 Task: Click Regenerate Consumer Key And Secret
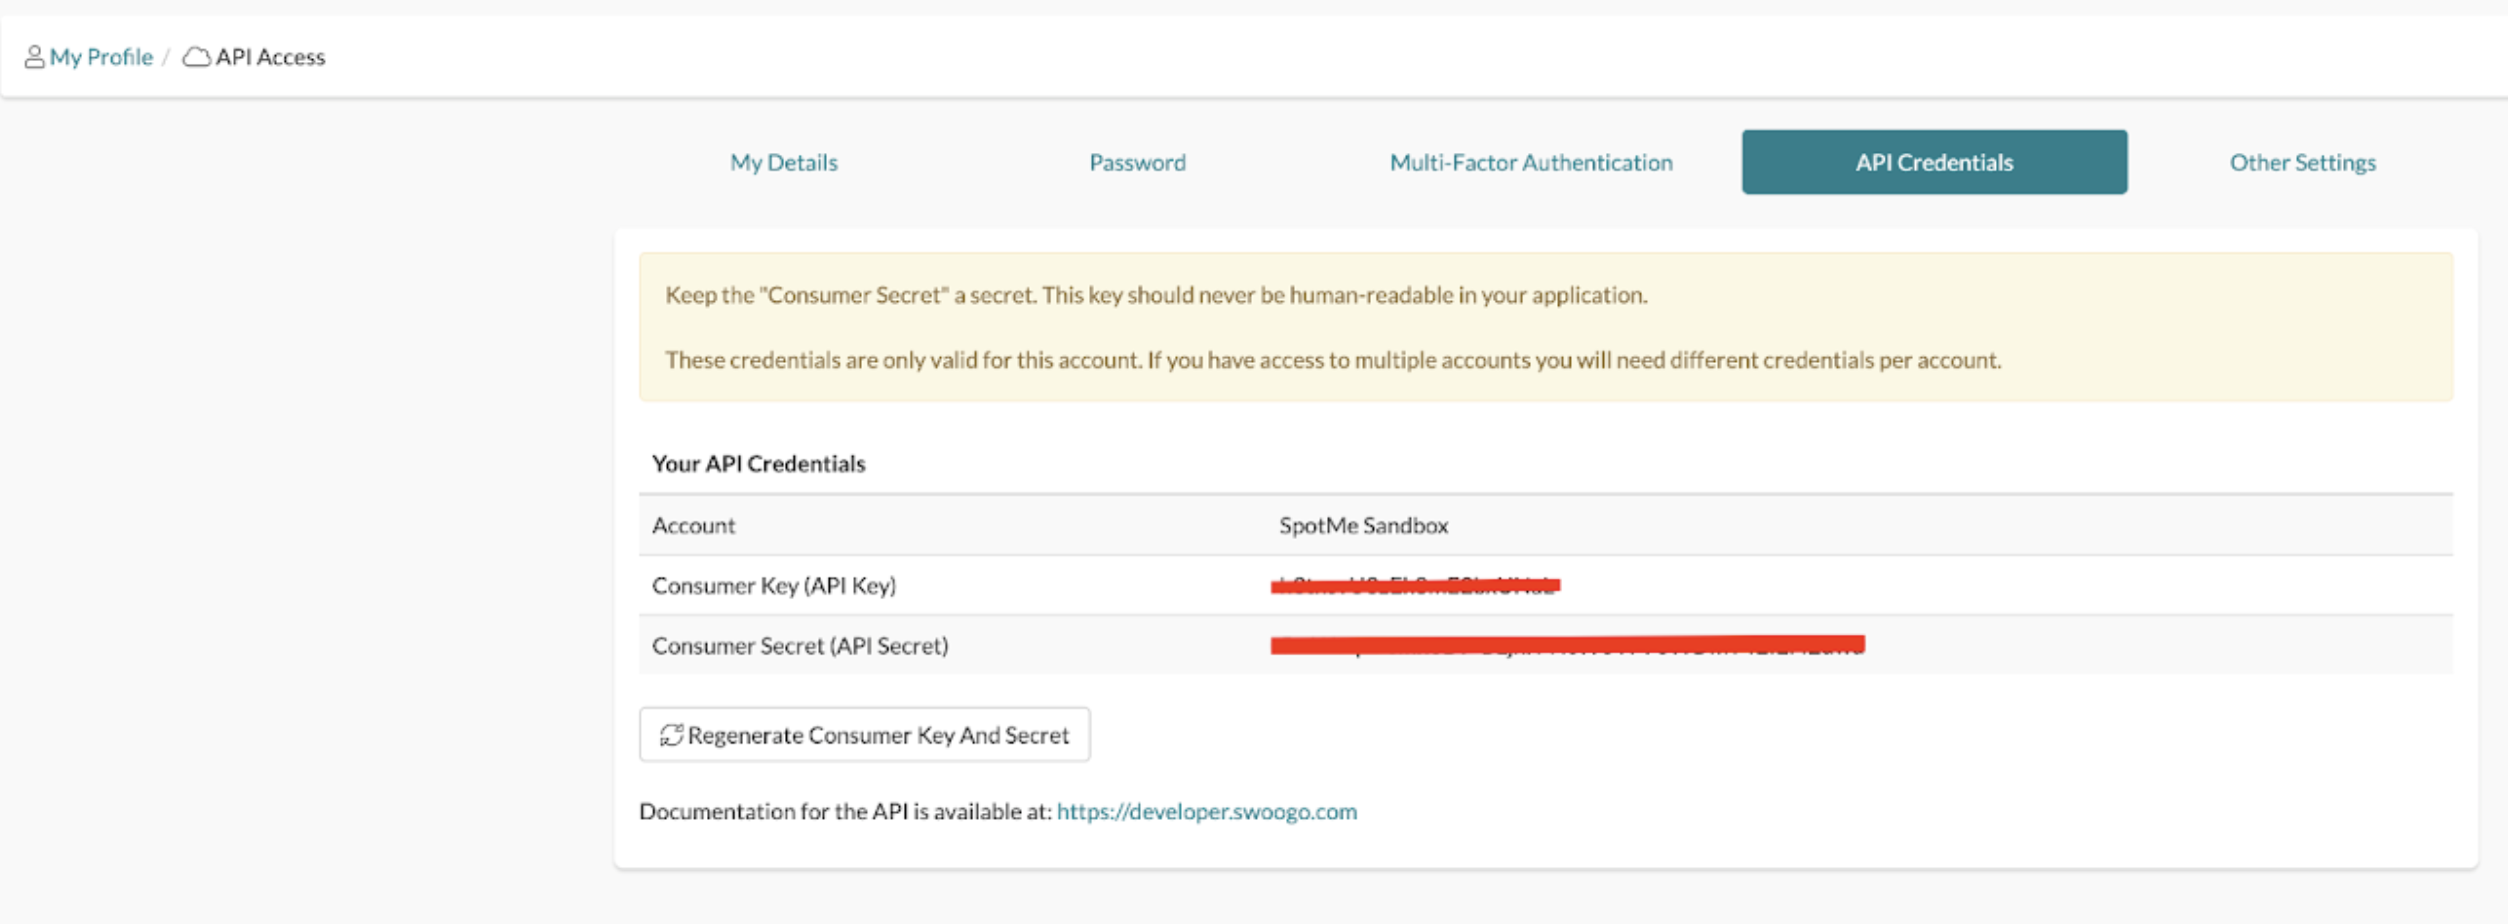[865, 735]
